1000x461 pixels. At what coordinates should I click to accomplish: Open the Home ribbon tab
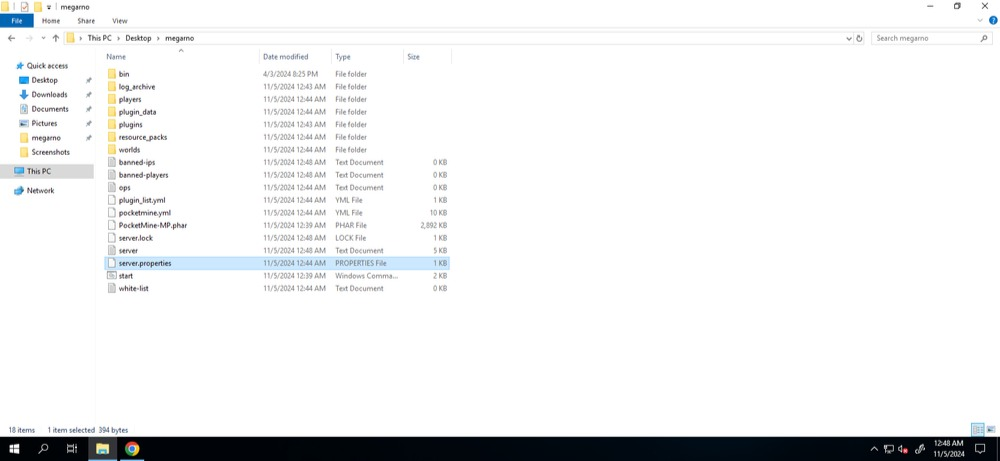51,21
